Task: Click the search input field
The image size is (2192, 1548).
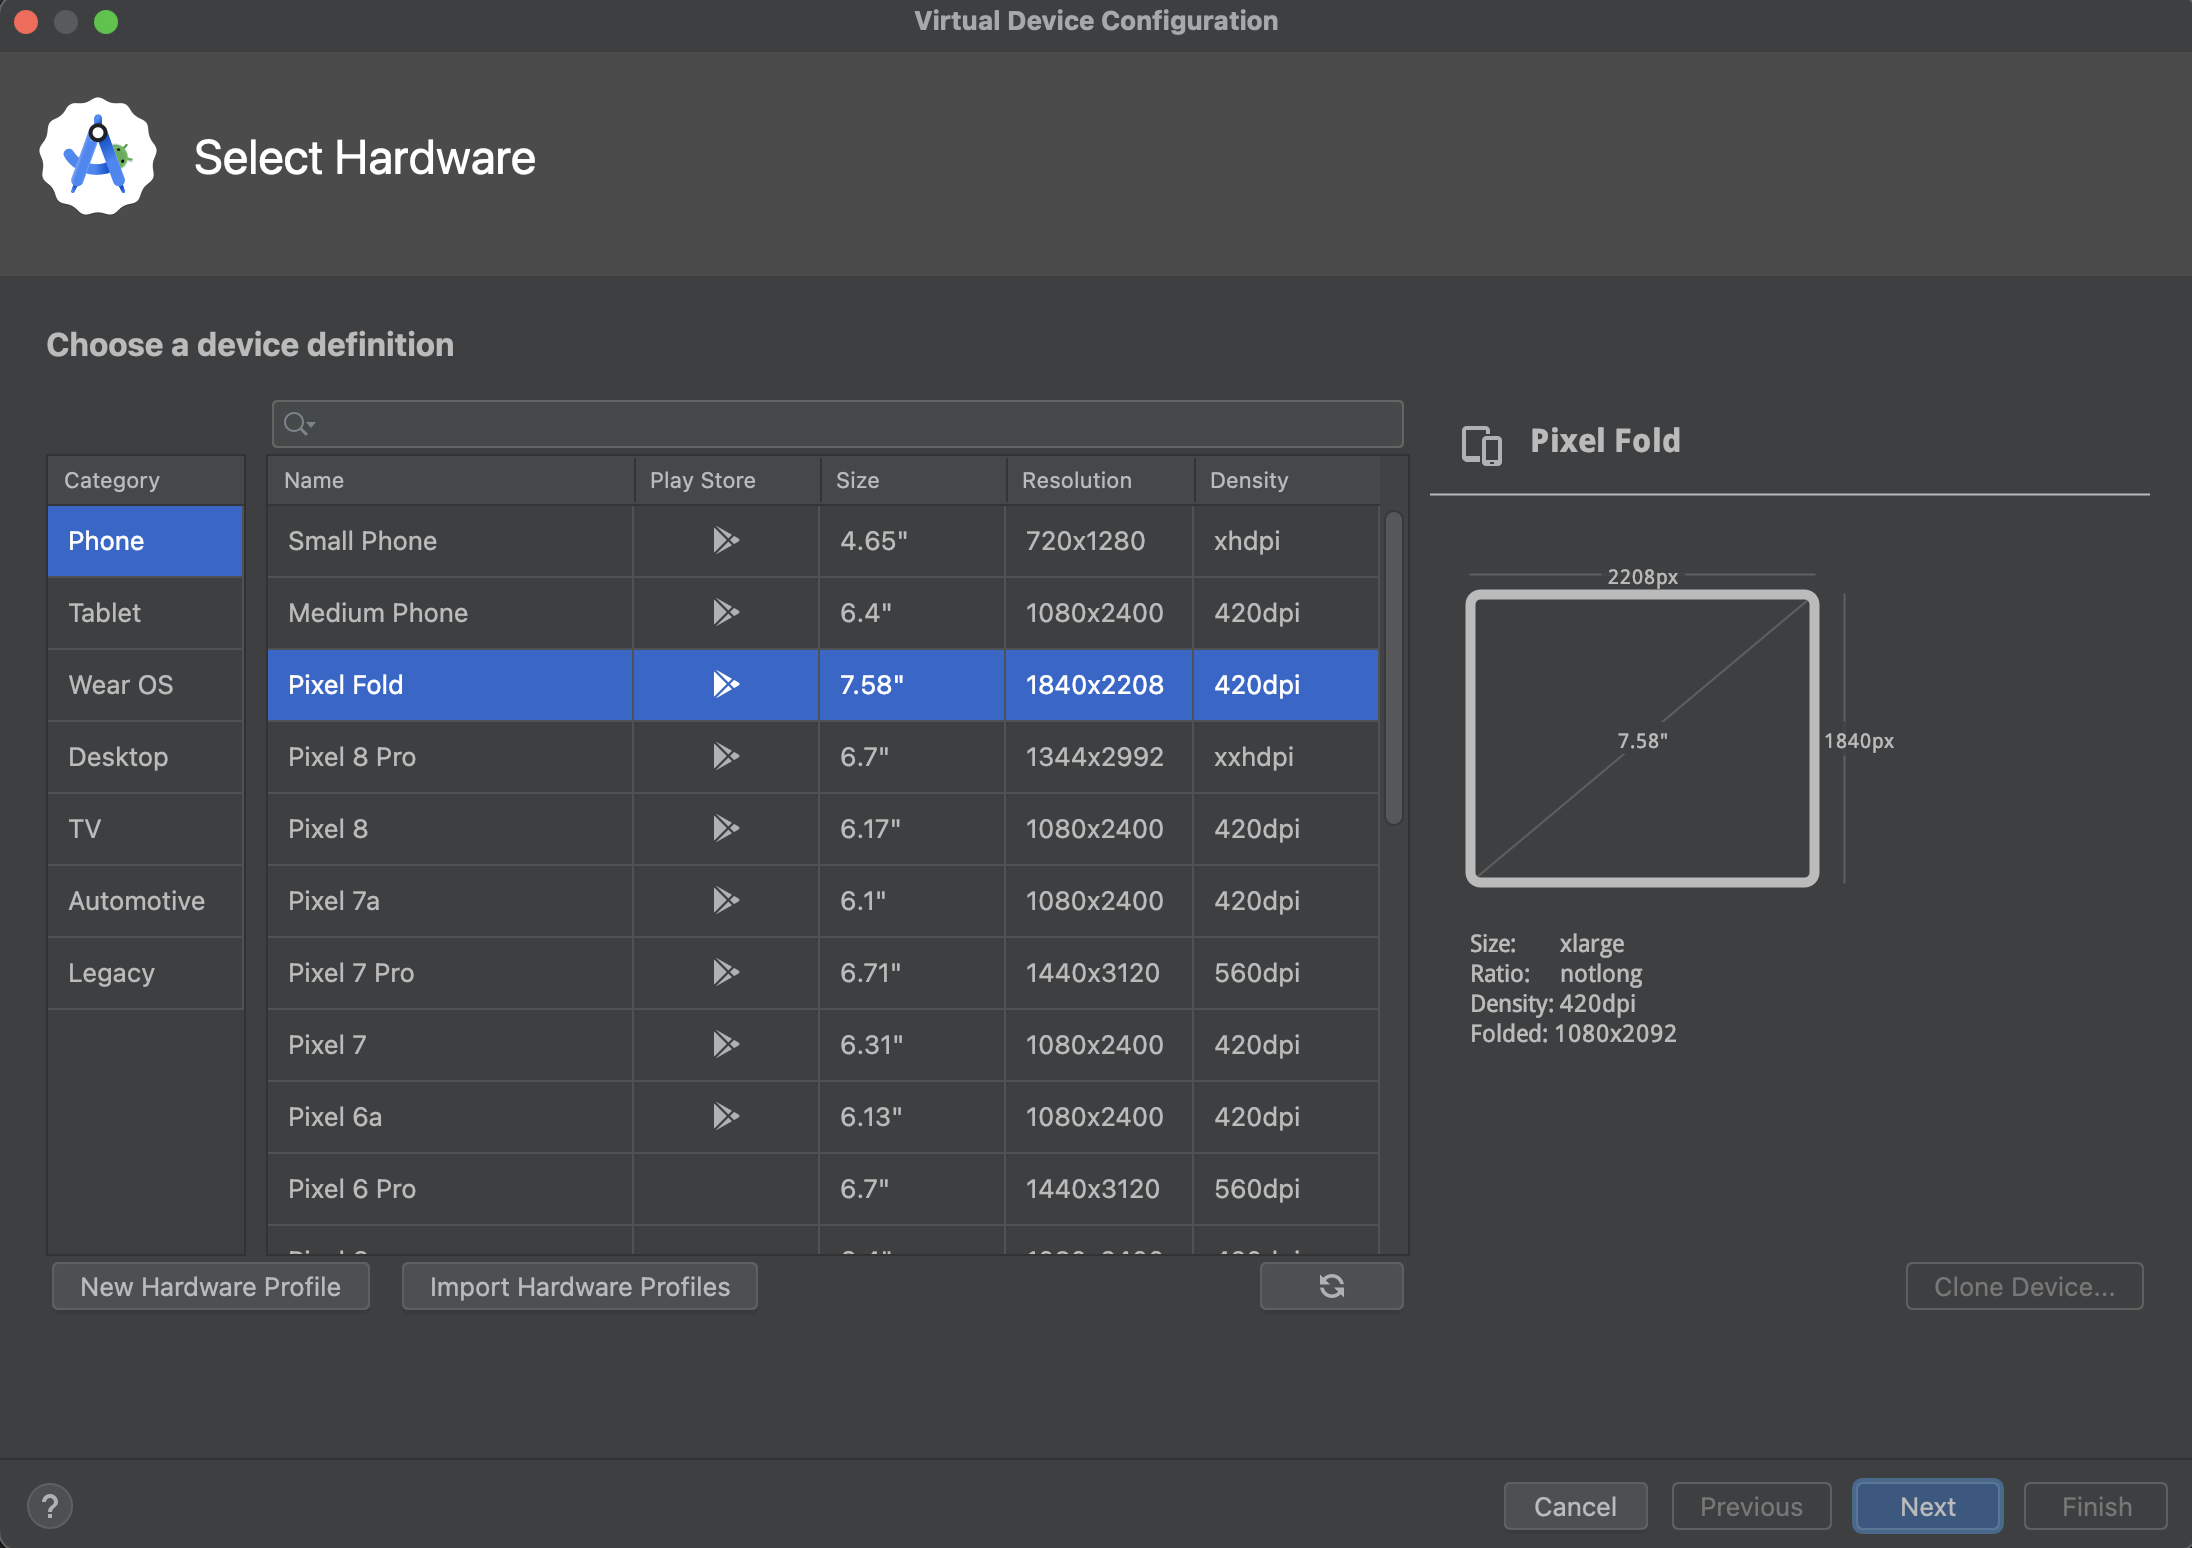Action: click(836, 422)
